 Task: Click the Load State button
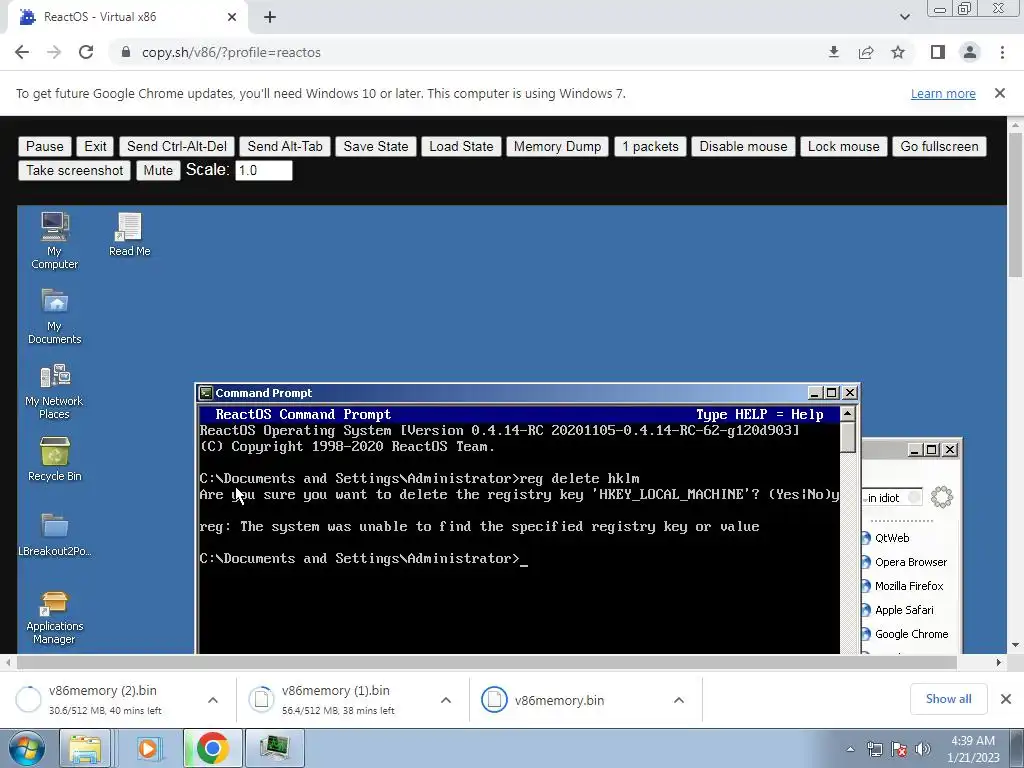pyautogui.click(x=461, y=146)
